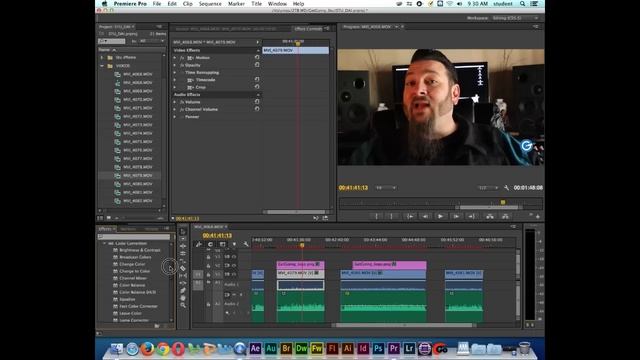The width and height of the screenshot is (640, 360).
Task: Open After Effects from the dock
Action: (x=256, y=349)
